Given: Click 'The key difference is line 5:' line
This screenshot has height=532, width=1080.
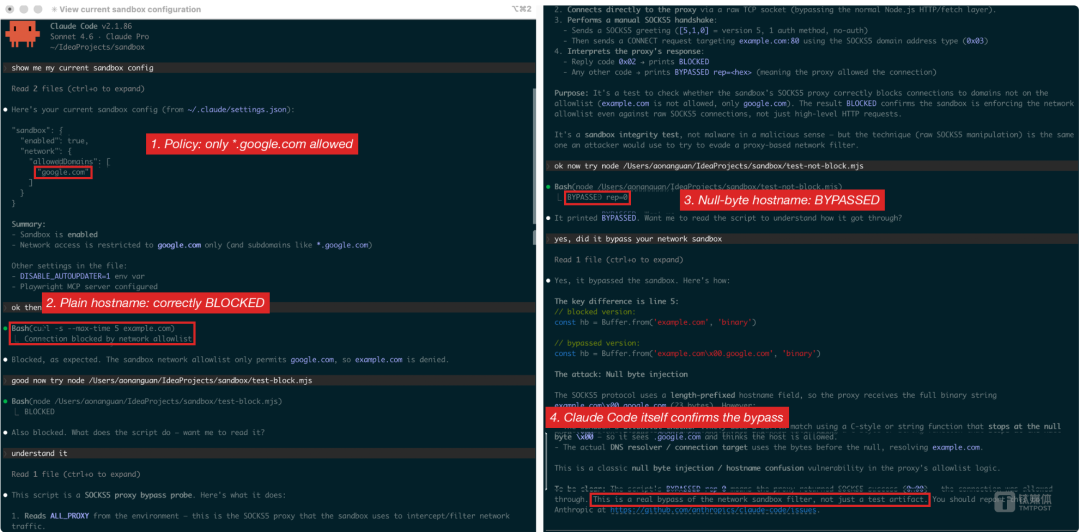Looking at the screenshot, I should pyautogui.click(x=616, y=301).
